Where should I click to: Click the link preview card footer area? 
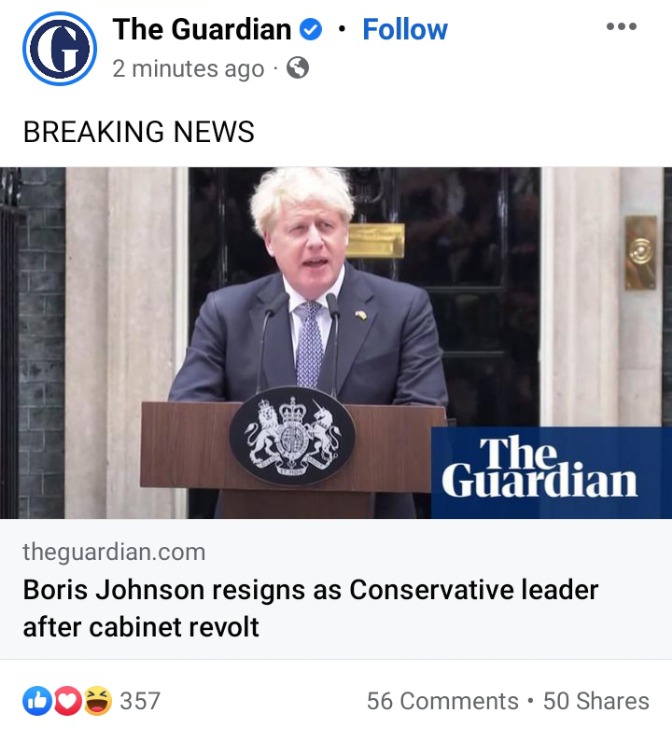336,589
